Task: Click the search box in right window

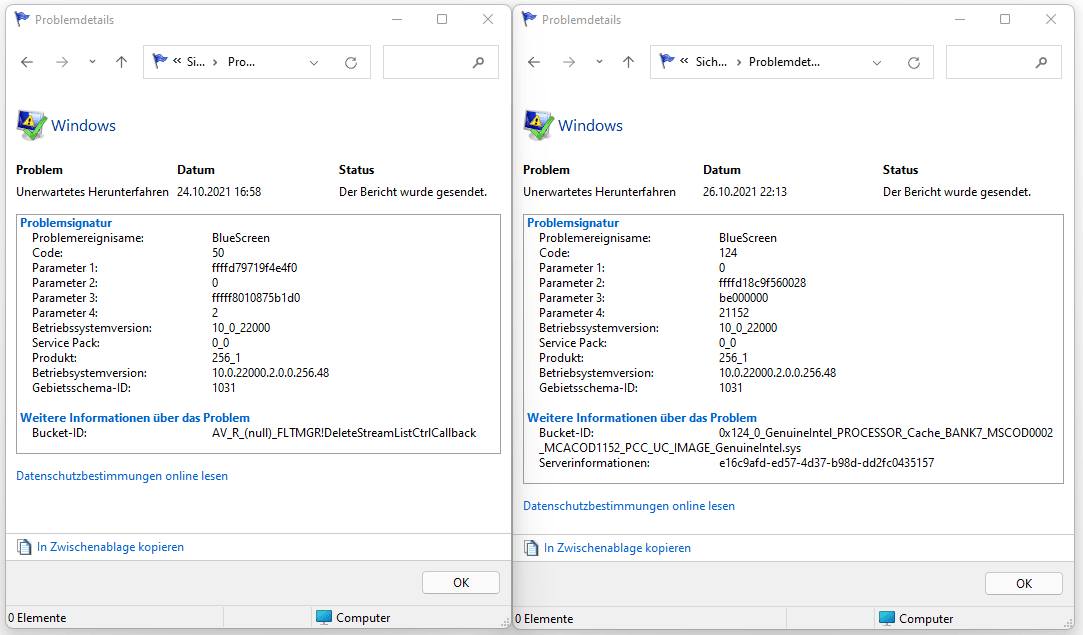Action: click(x=1004, y=62)
